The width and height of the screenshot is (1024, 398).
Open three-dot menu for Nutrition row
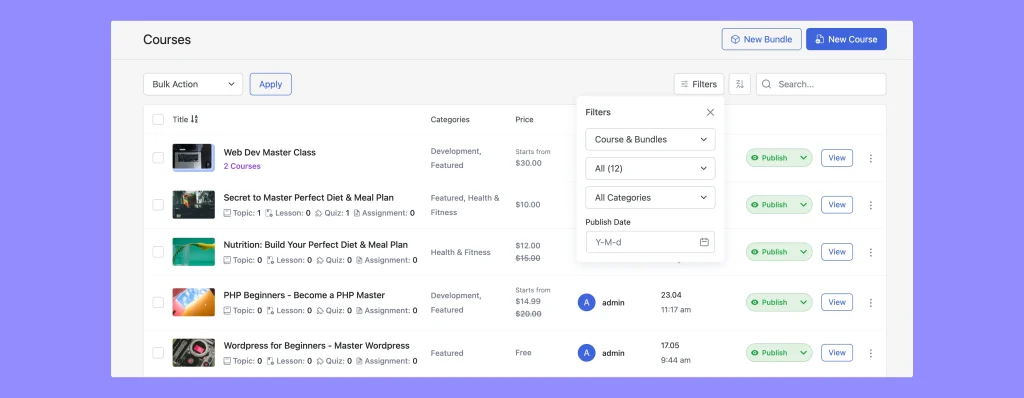point(871,252)
